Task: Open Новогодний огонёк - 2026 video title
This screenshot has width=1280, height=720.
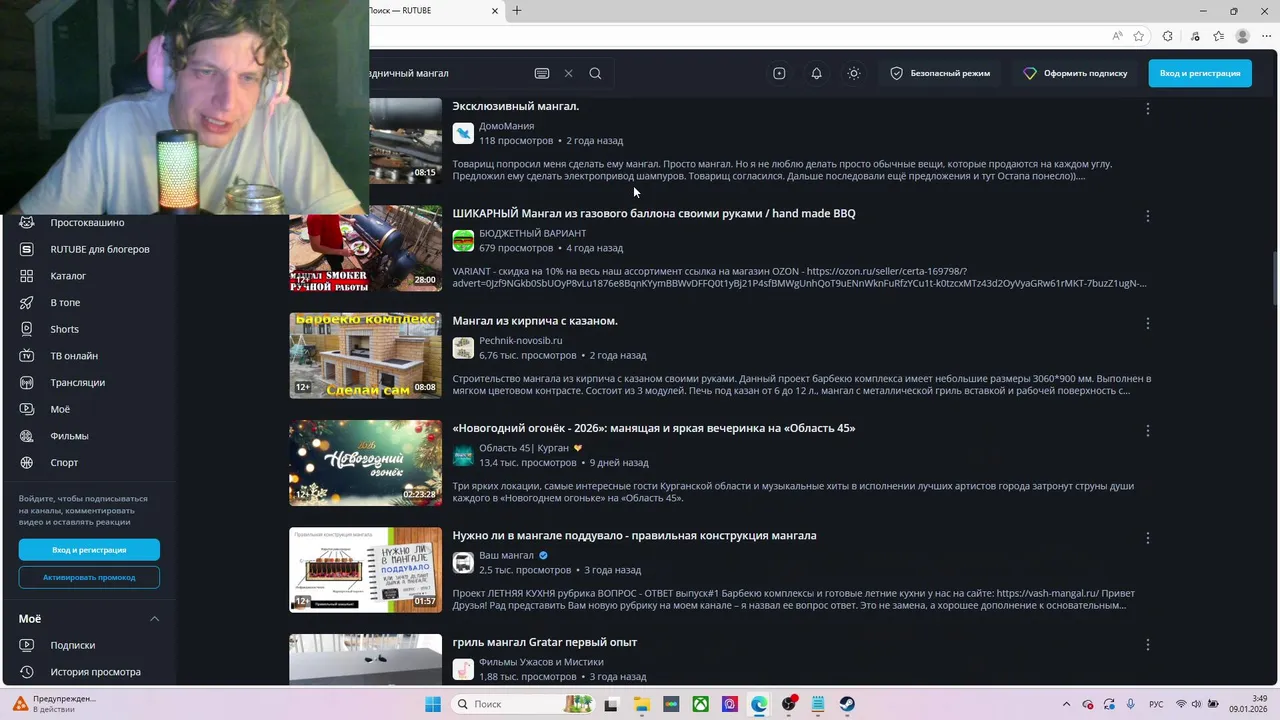Action: click(654, 428)
